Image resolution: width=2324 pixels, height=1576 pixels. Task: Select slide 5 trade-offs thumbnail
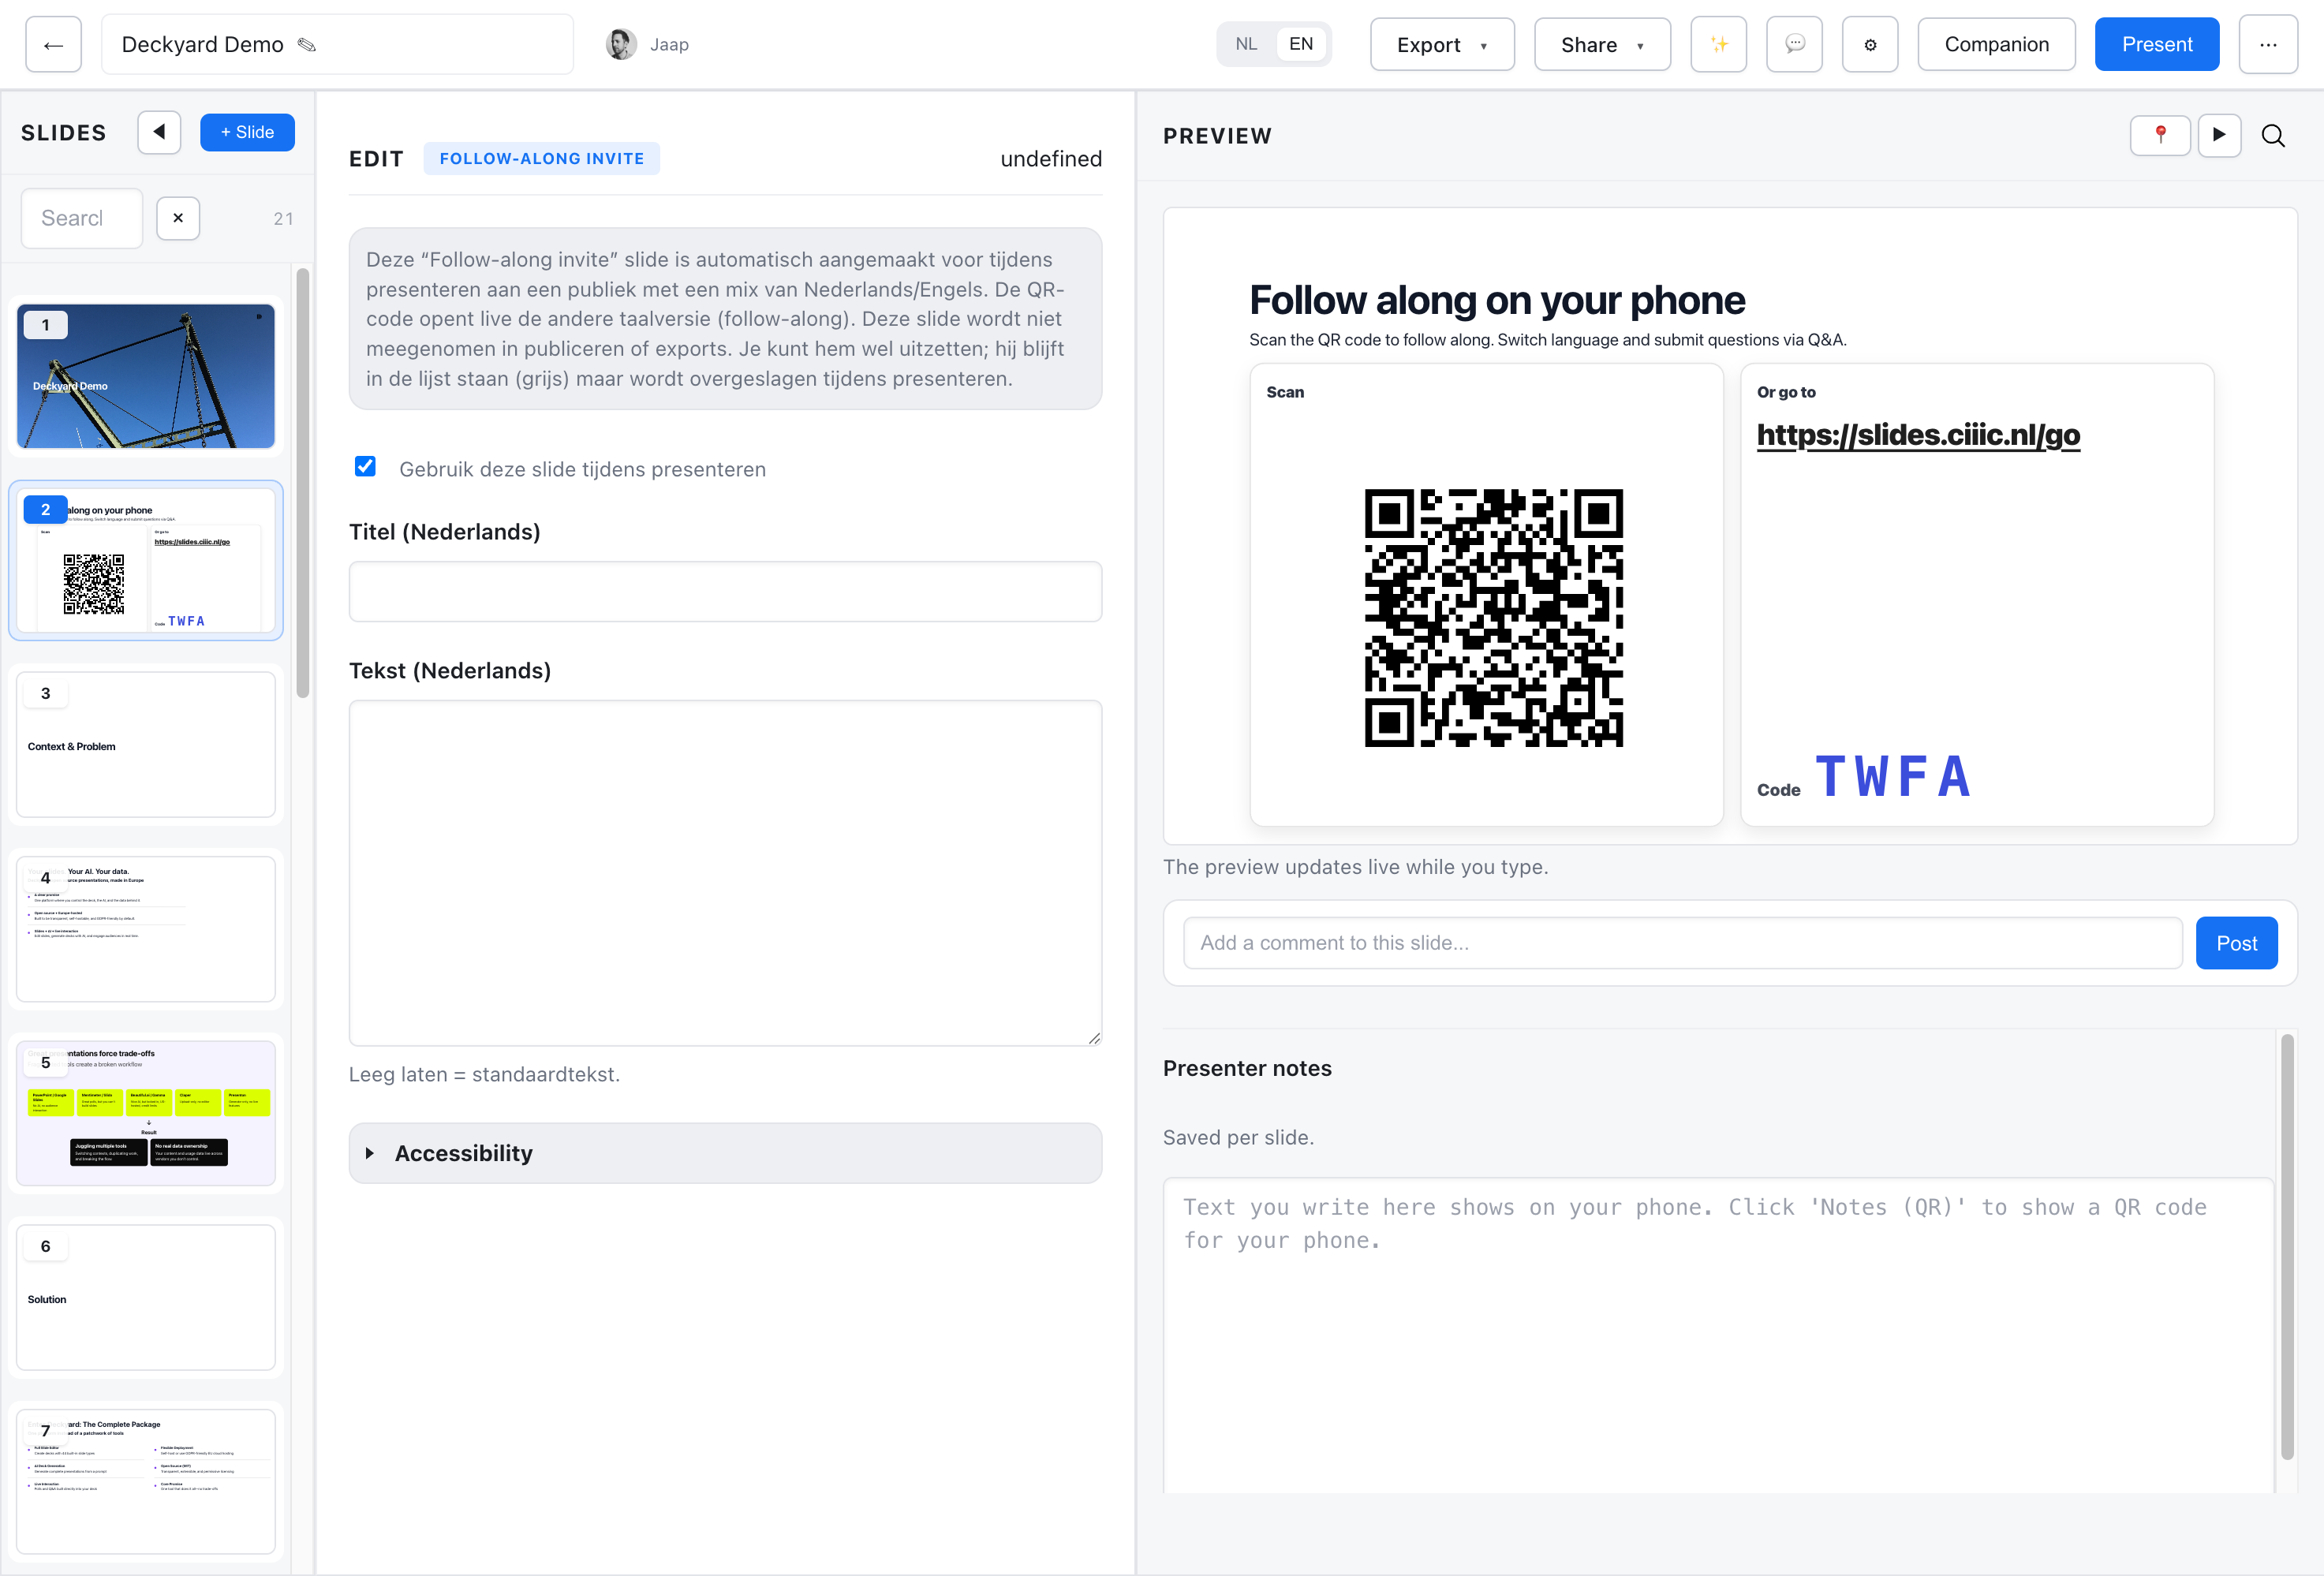click(146, 1113)
